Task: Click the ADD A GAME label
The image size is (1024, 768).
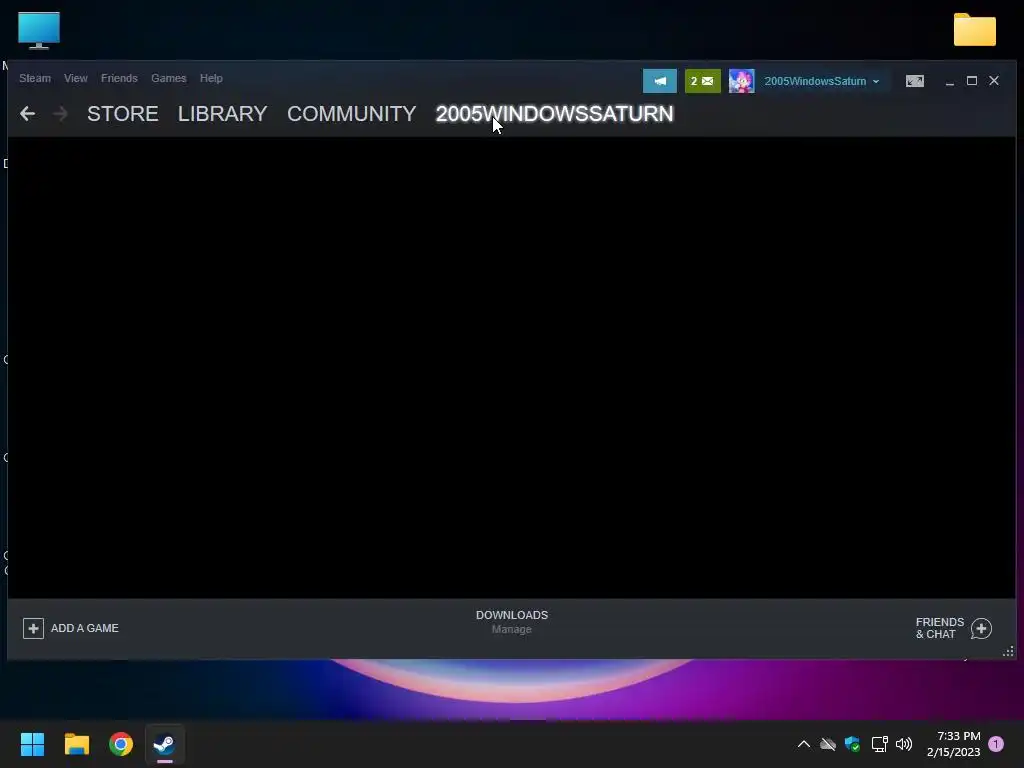Action: (85, 628)
